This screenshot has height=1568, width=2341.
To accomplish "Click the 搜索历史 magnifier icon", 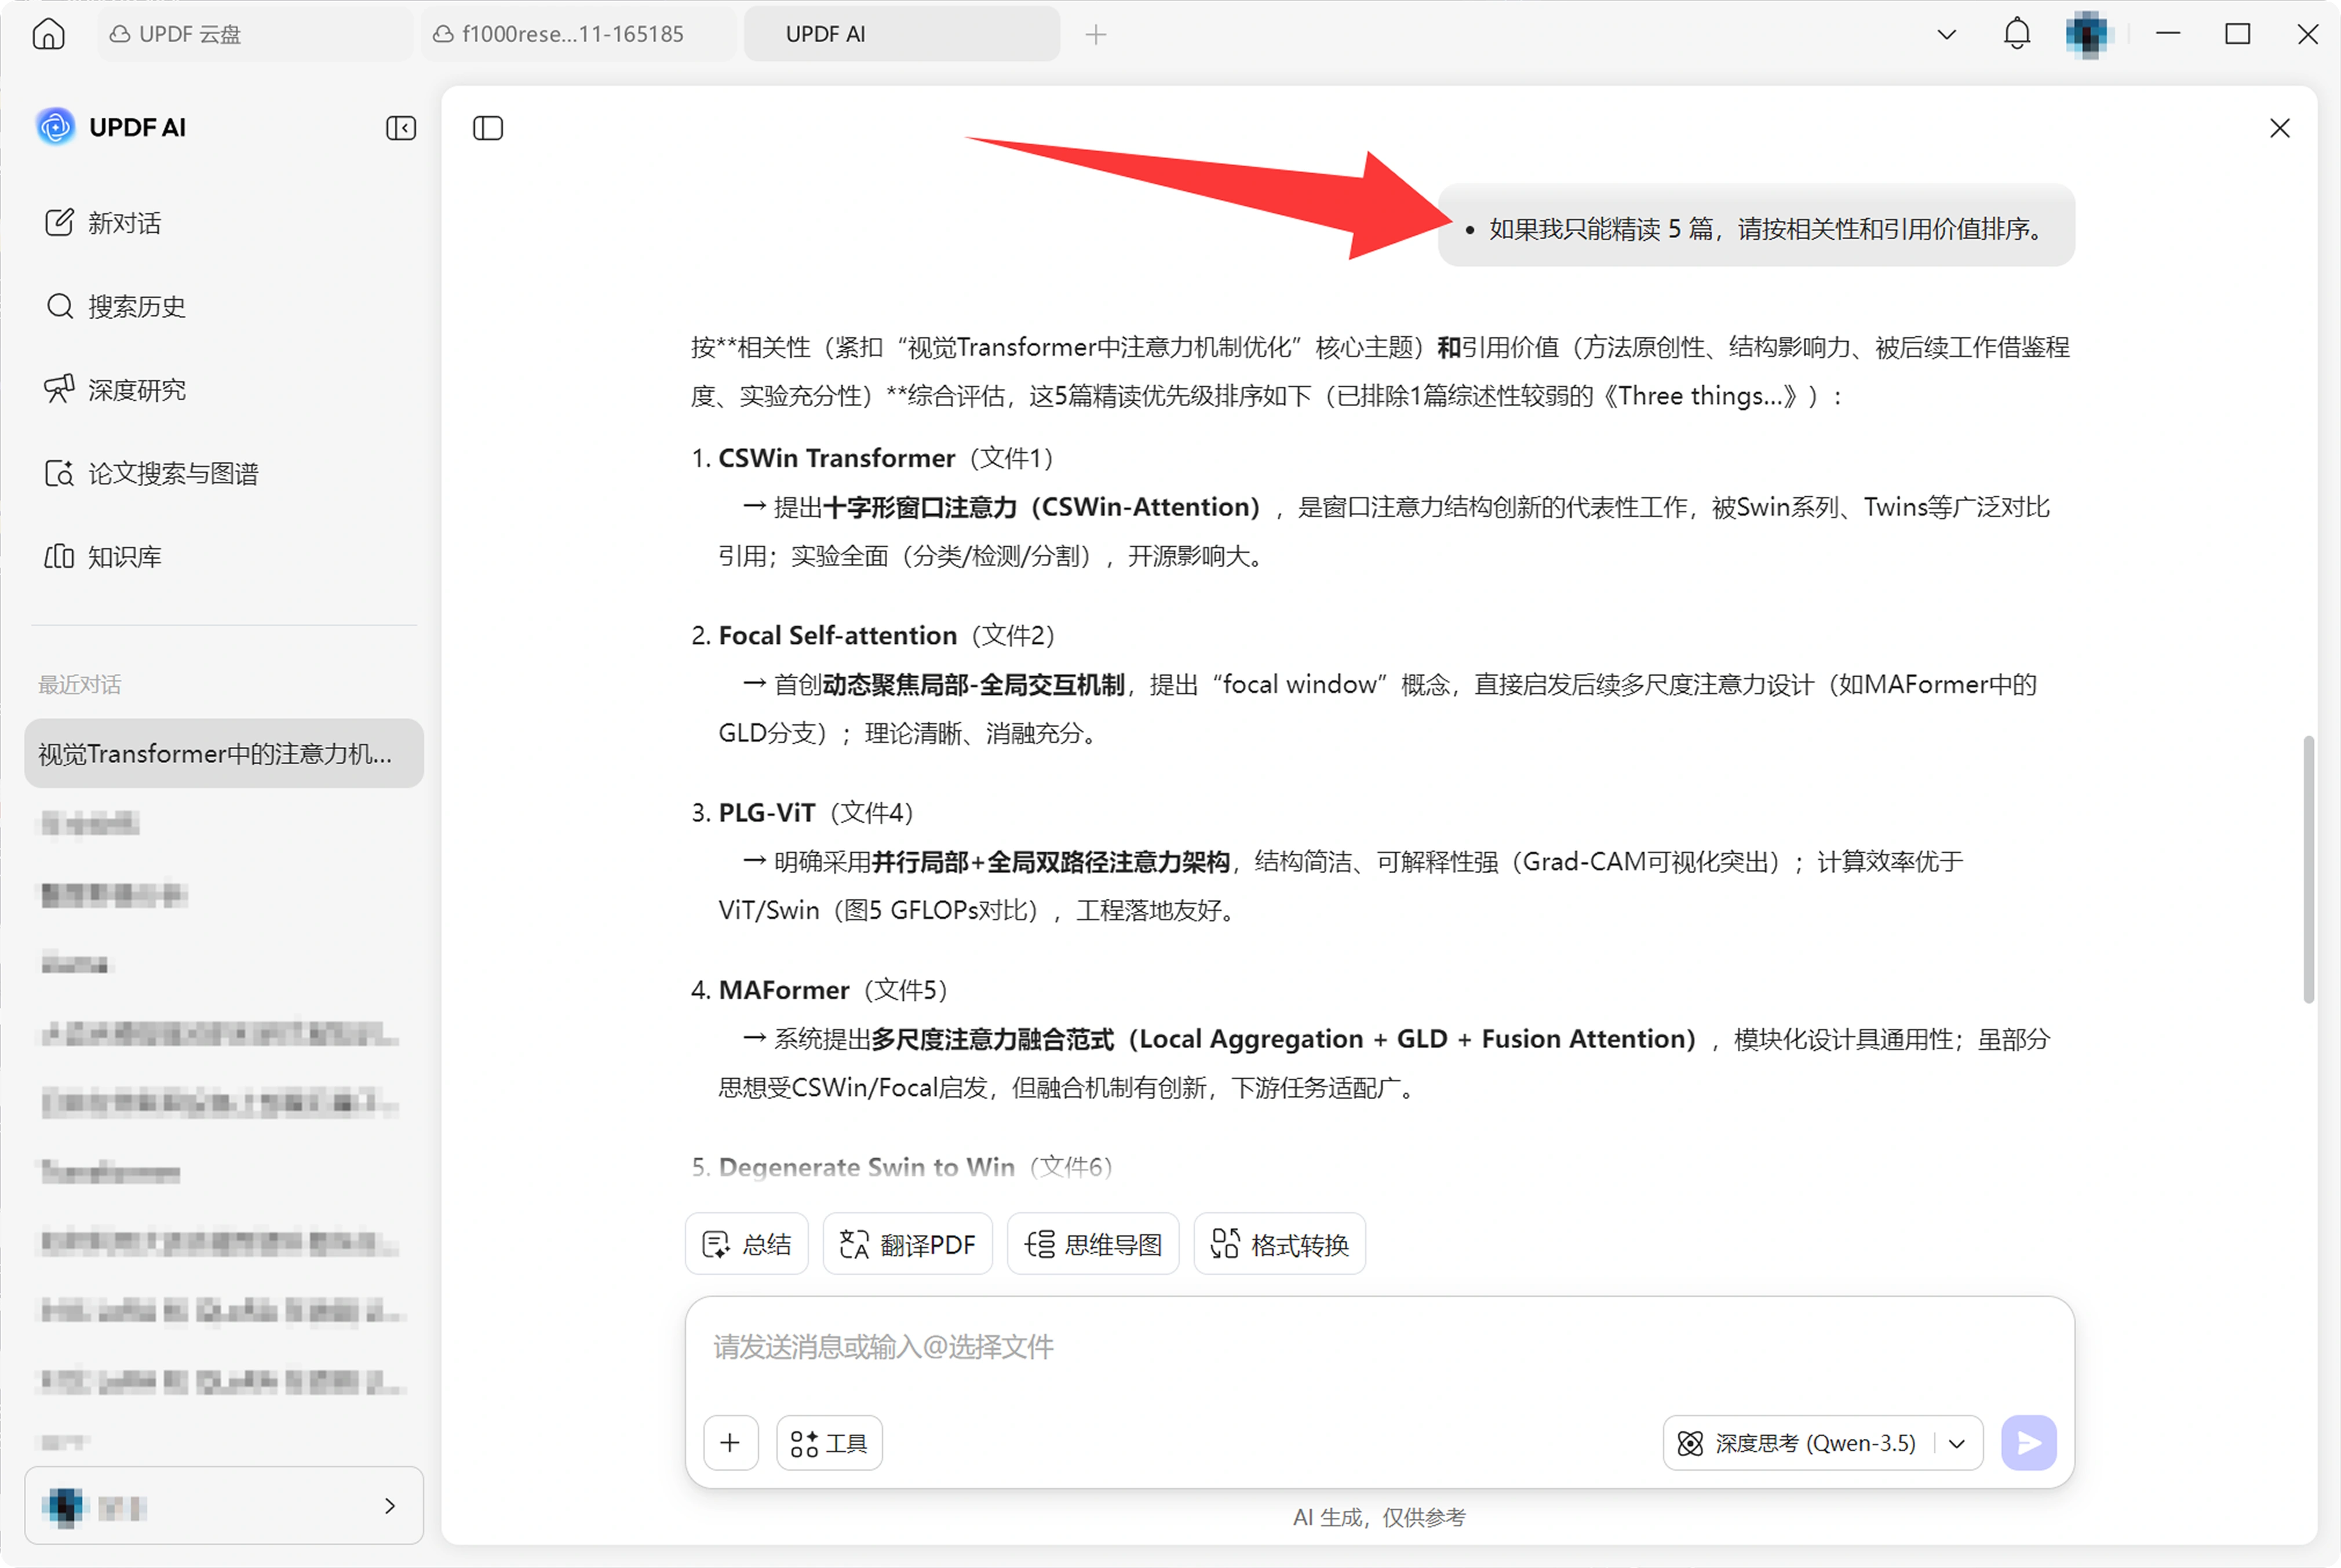I will pyautogui.click(x=60, y=306).
